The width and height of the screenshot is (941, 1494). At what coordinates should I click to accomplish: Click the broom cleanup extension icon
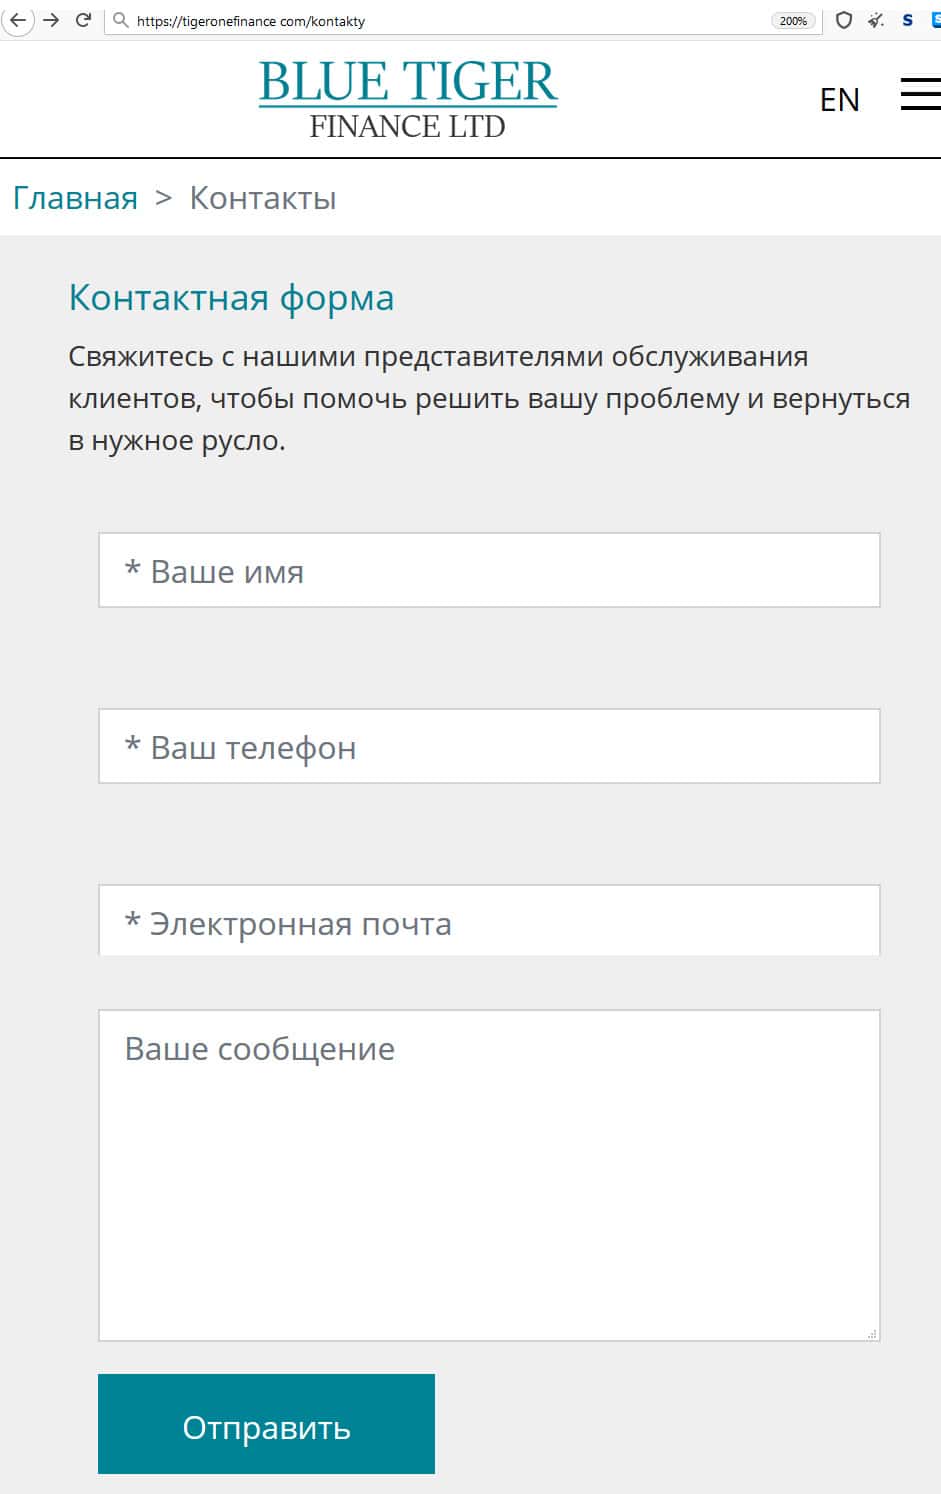tap(876, 20)
